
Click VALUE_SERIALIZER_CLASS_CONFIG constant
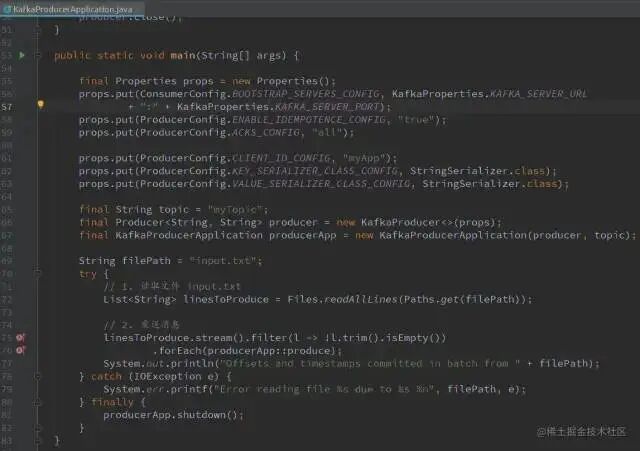click(x=321, y=184)
